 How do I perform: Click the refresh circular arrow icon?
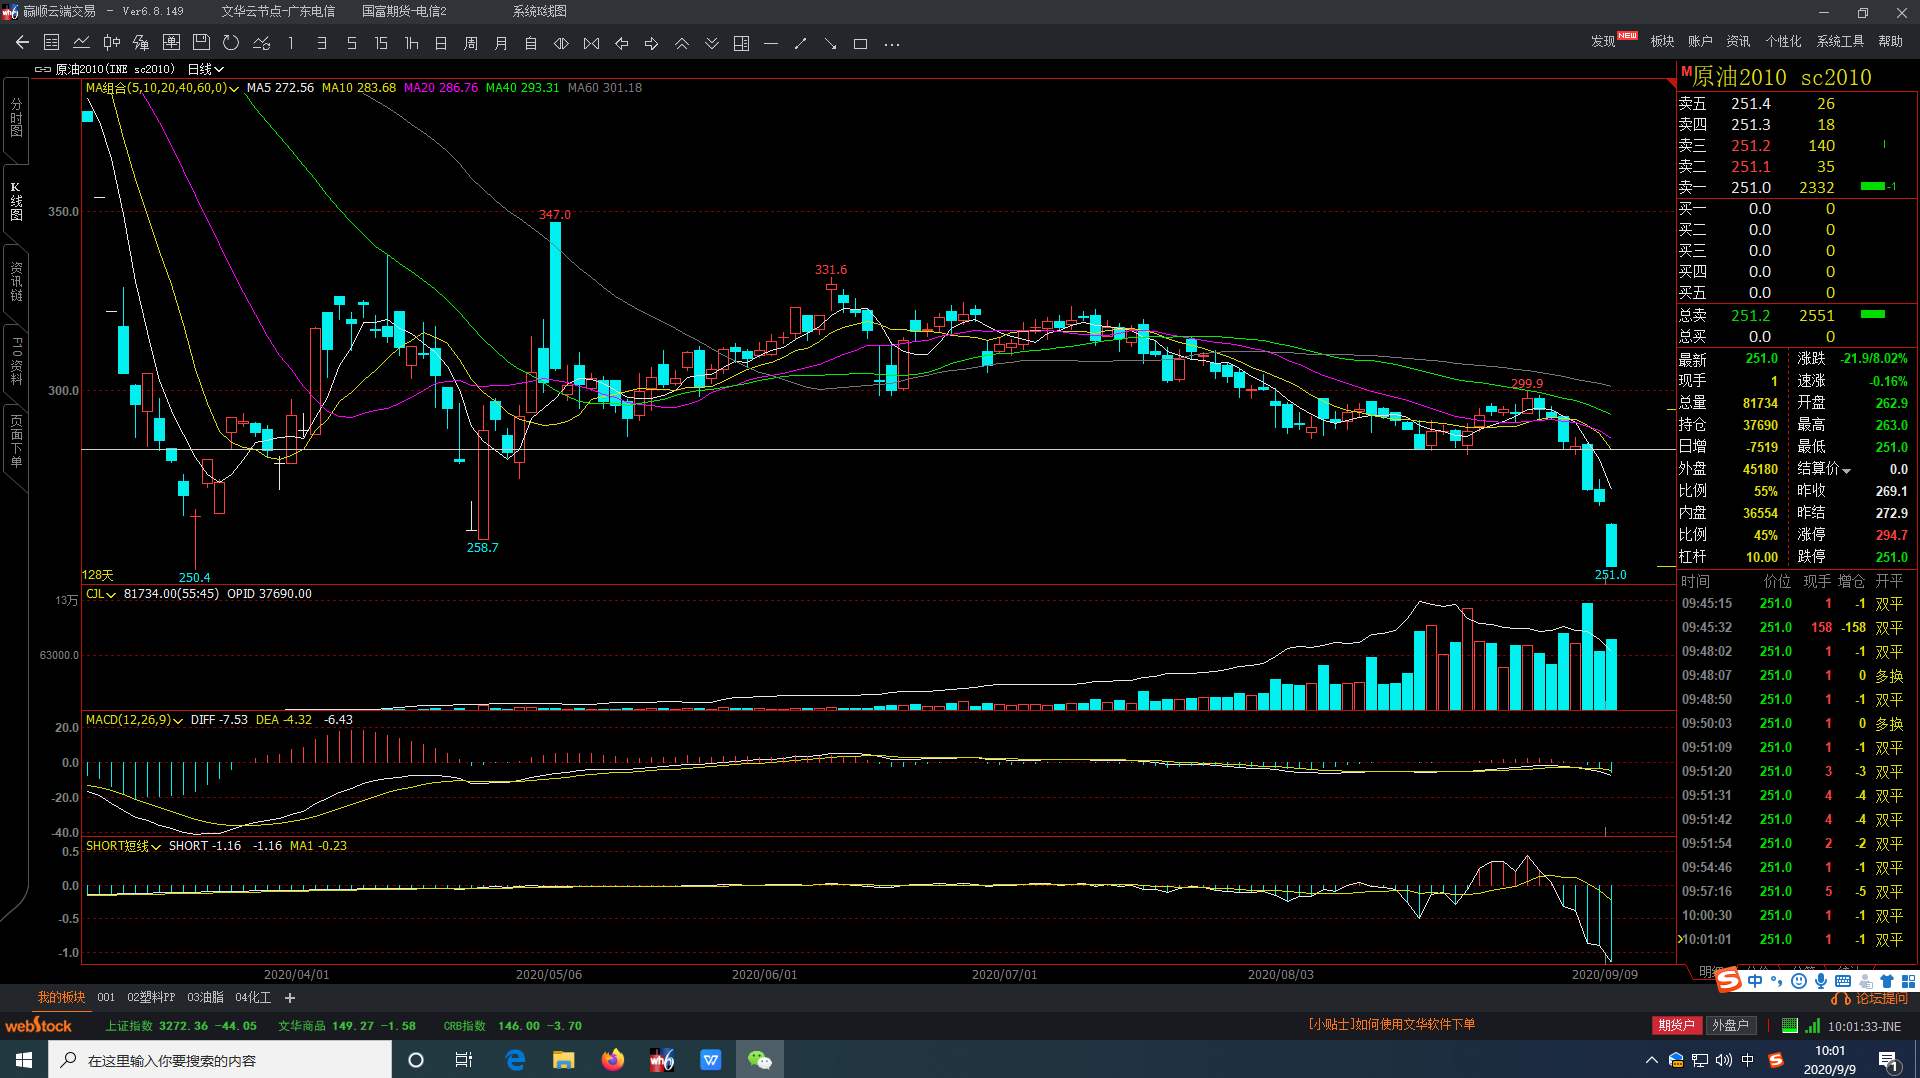click(x=231, y=43)
